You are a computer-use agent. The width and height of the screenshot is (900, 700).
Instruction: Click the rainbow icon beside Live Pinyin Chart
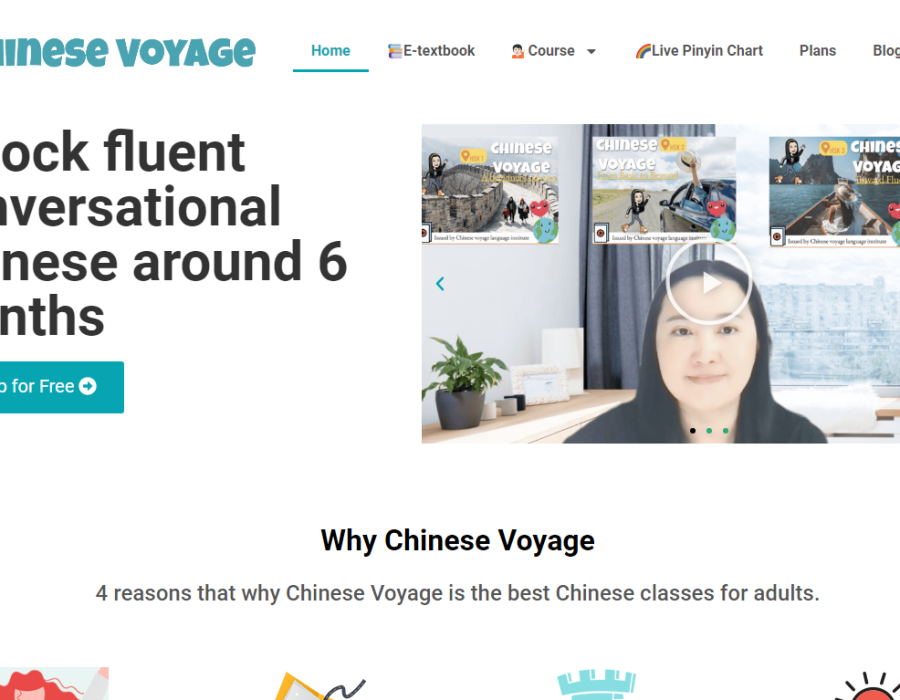point(643,51)
